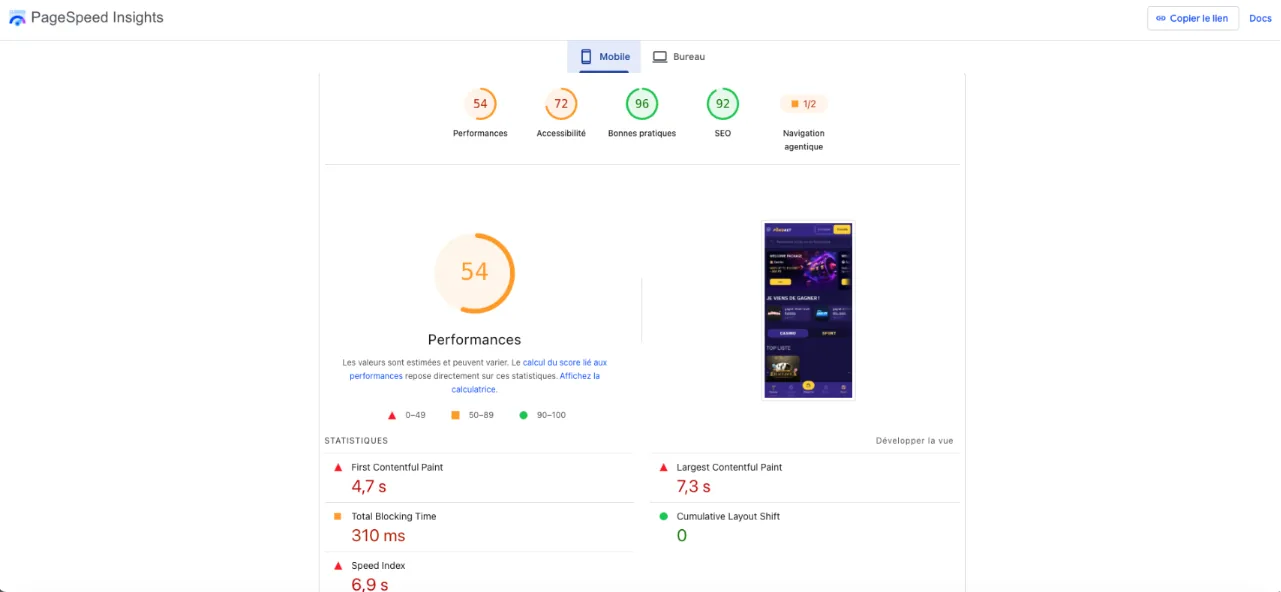Image resolution: width=1281 pixels, height=592 pixels.
Task: Select the Bonnes pratiques score gauge 96
Action: point(642,104)
